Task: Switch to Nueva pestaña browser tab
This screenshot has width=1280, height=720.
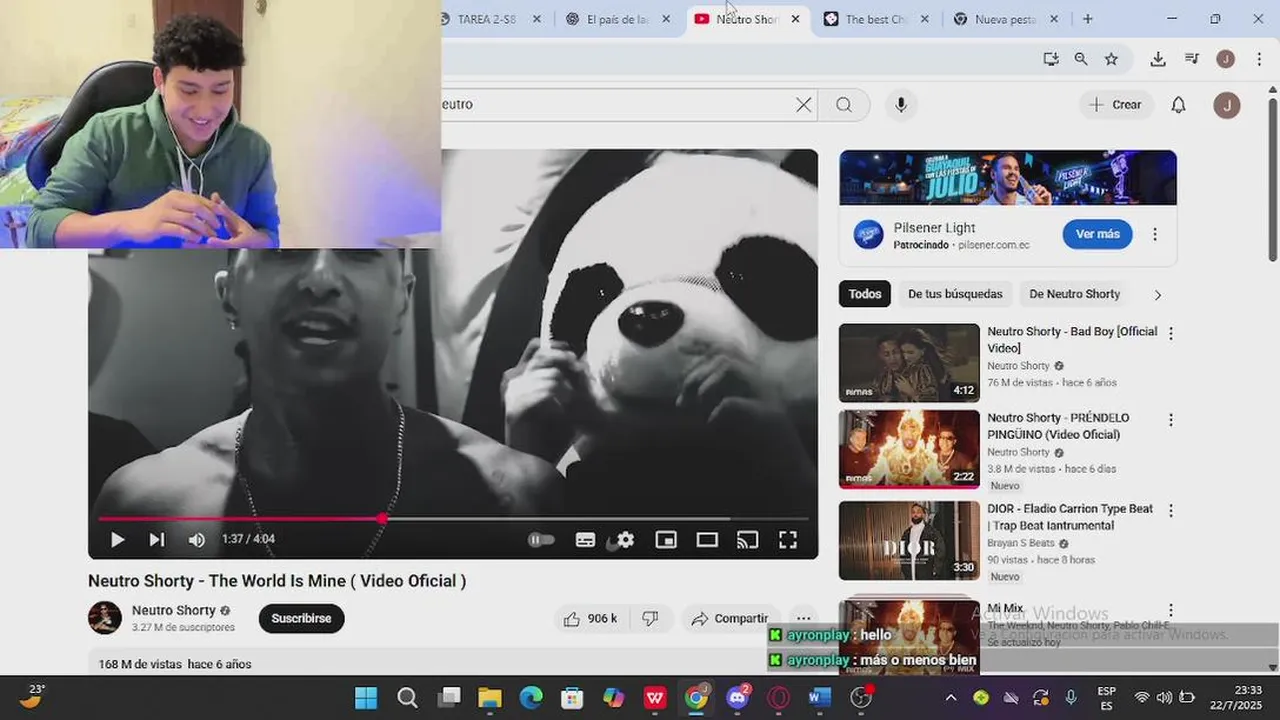Action: point(1006,19)
